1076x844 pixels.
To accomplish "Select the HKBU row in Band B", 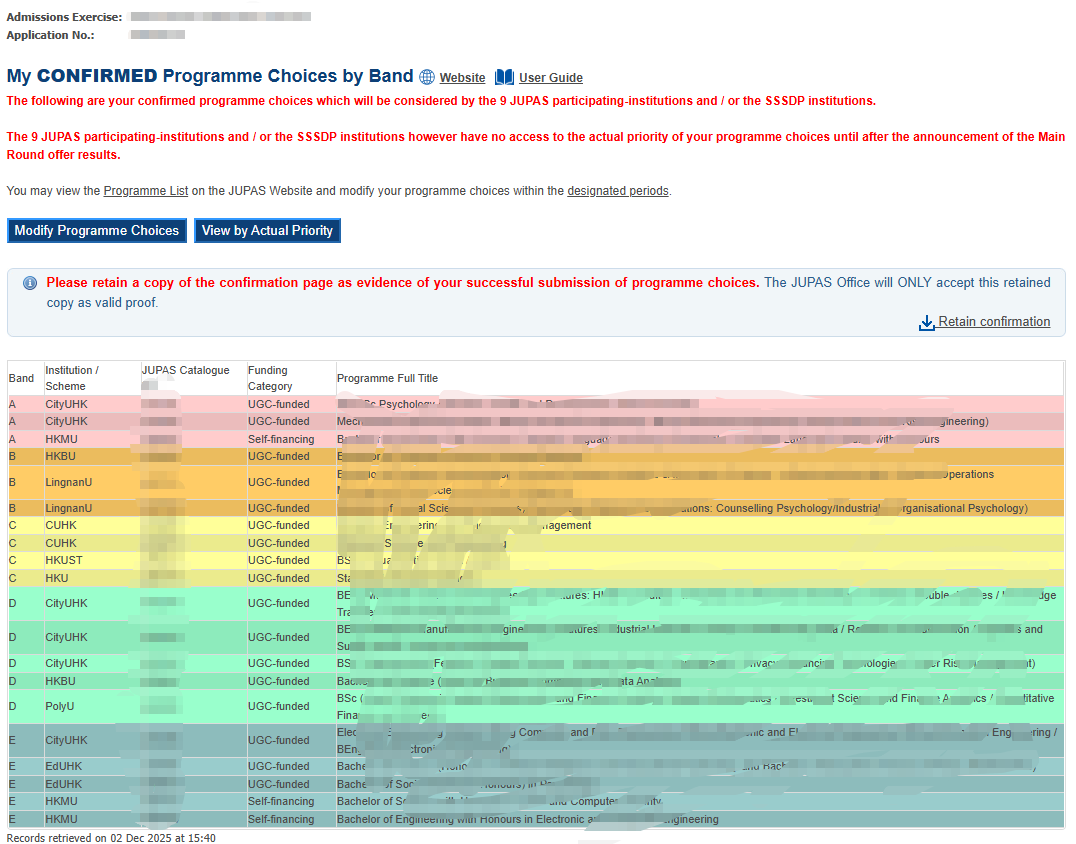I will pyautogui.click(x=60, y=457).
